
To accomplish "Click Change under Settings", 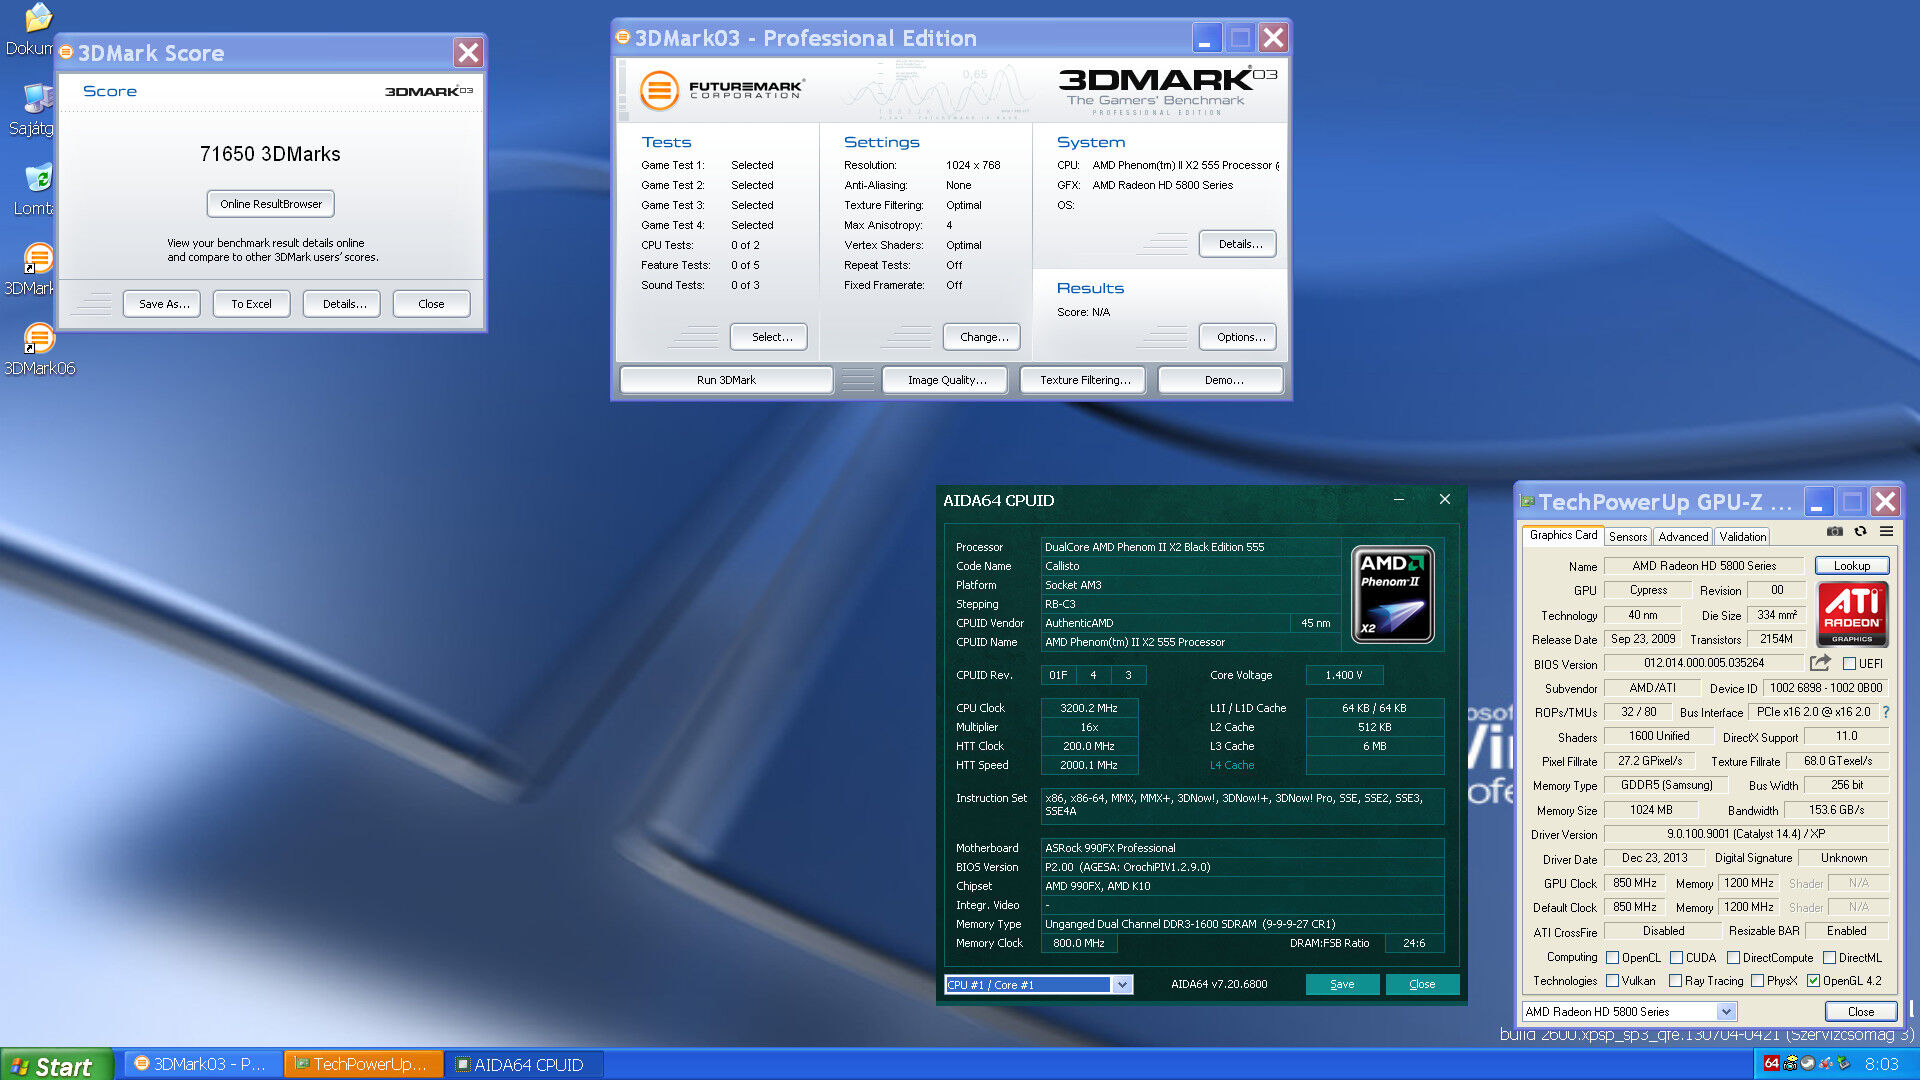I will click(984, 337).
